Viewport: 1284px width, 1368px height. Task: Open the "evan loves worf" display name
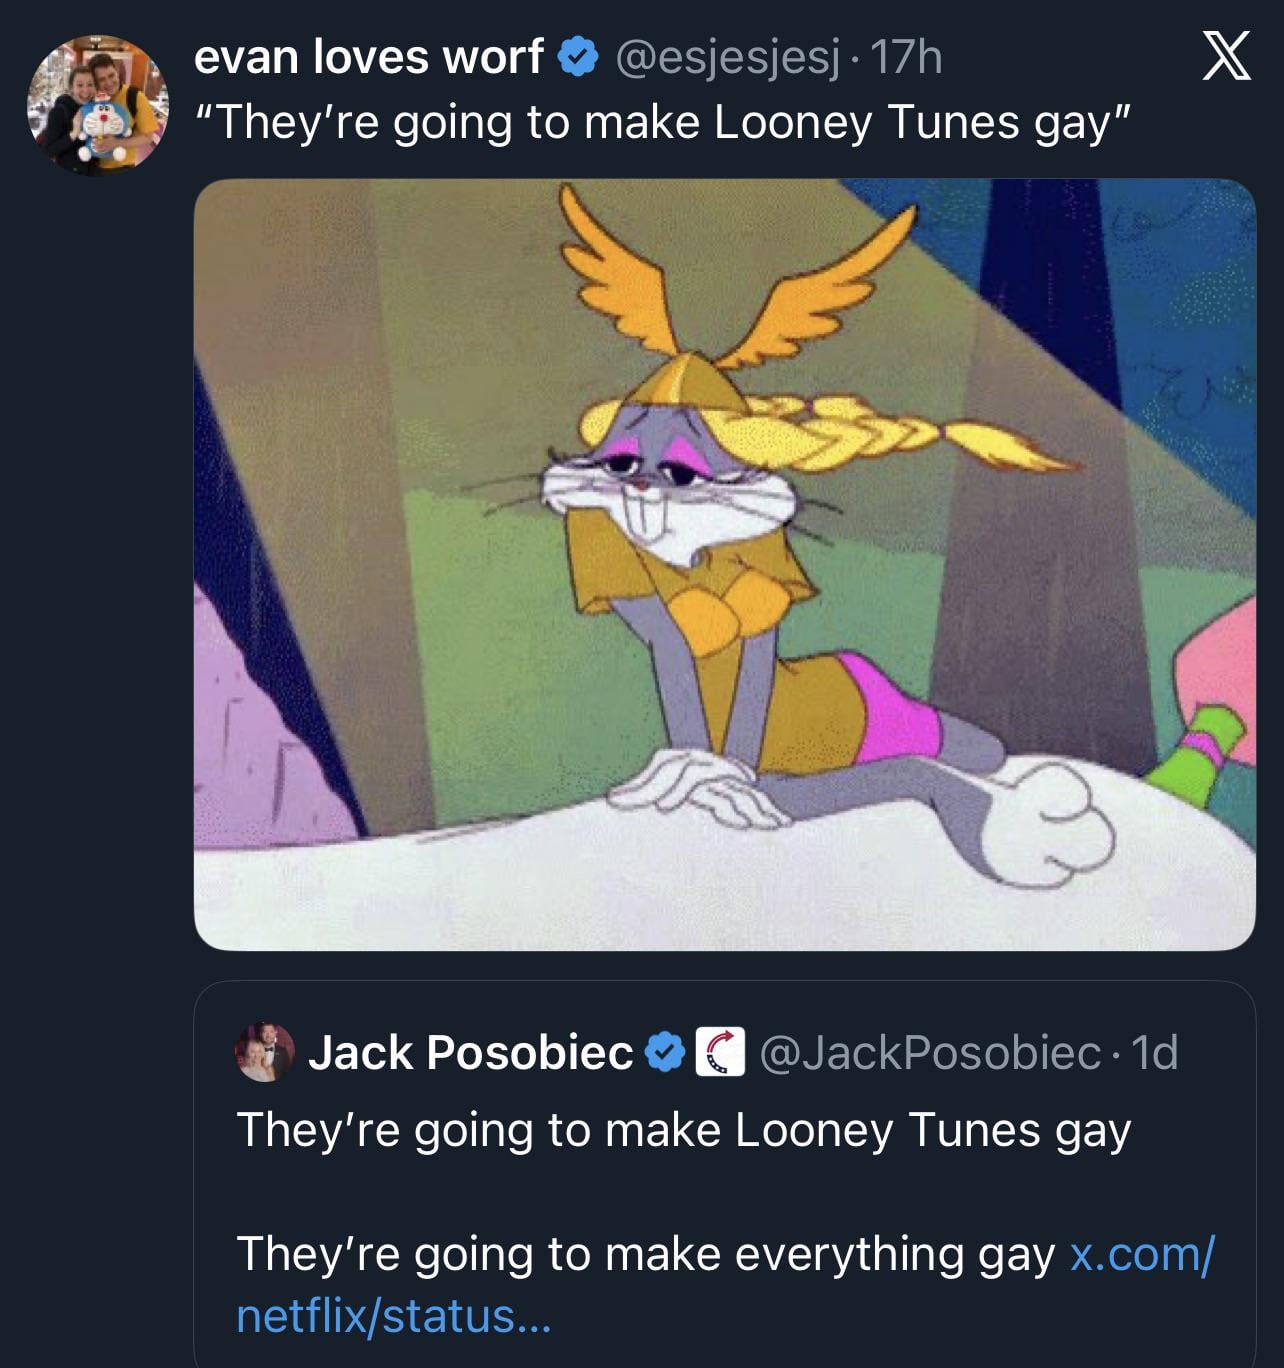tap(367, 57)
